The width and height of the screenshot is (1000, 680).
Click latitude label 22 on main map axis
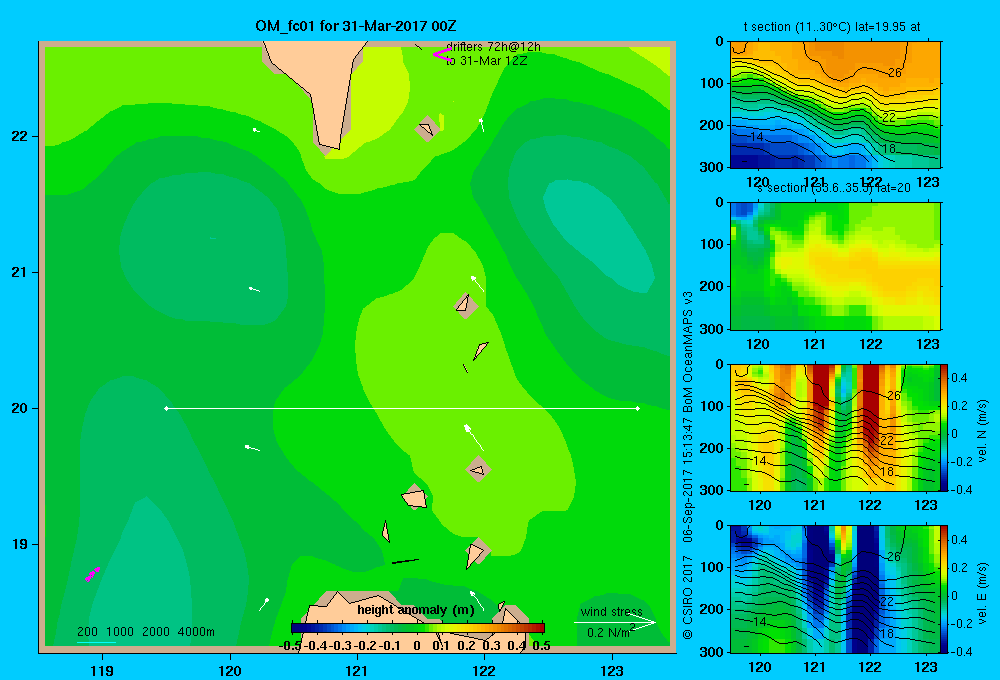click(20, 136)
